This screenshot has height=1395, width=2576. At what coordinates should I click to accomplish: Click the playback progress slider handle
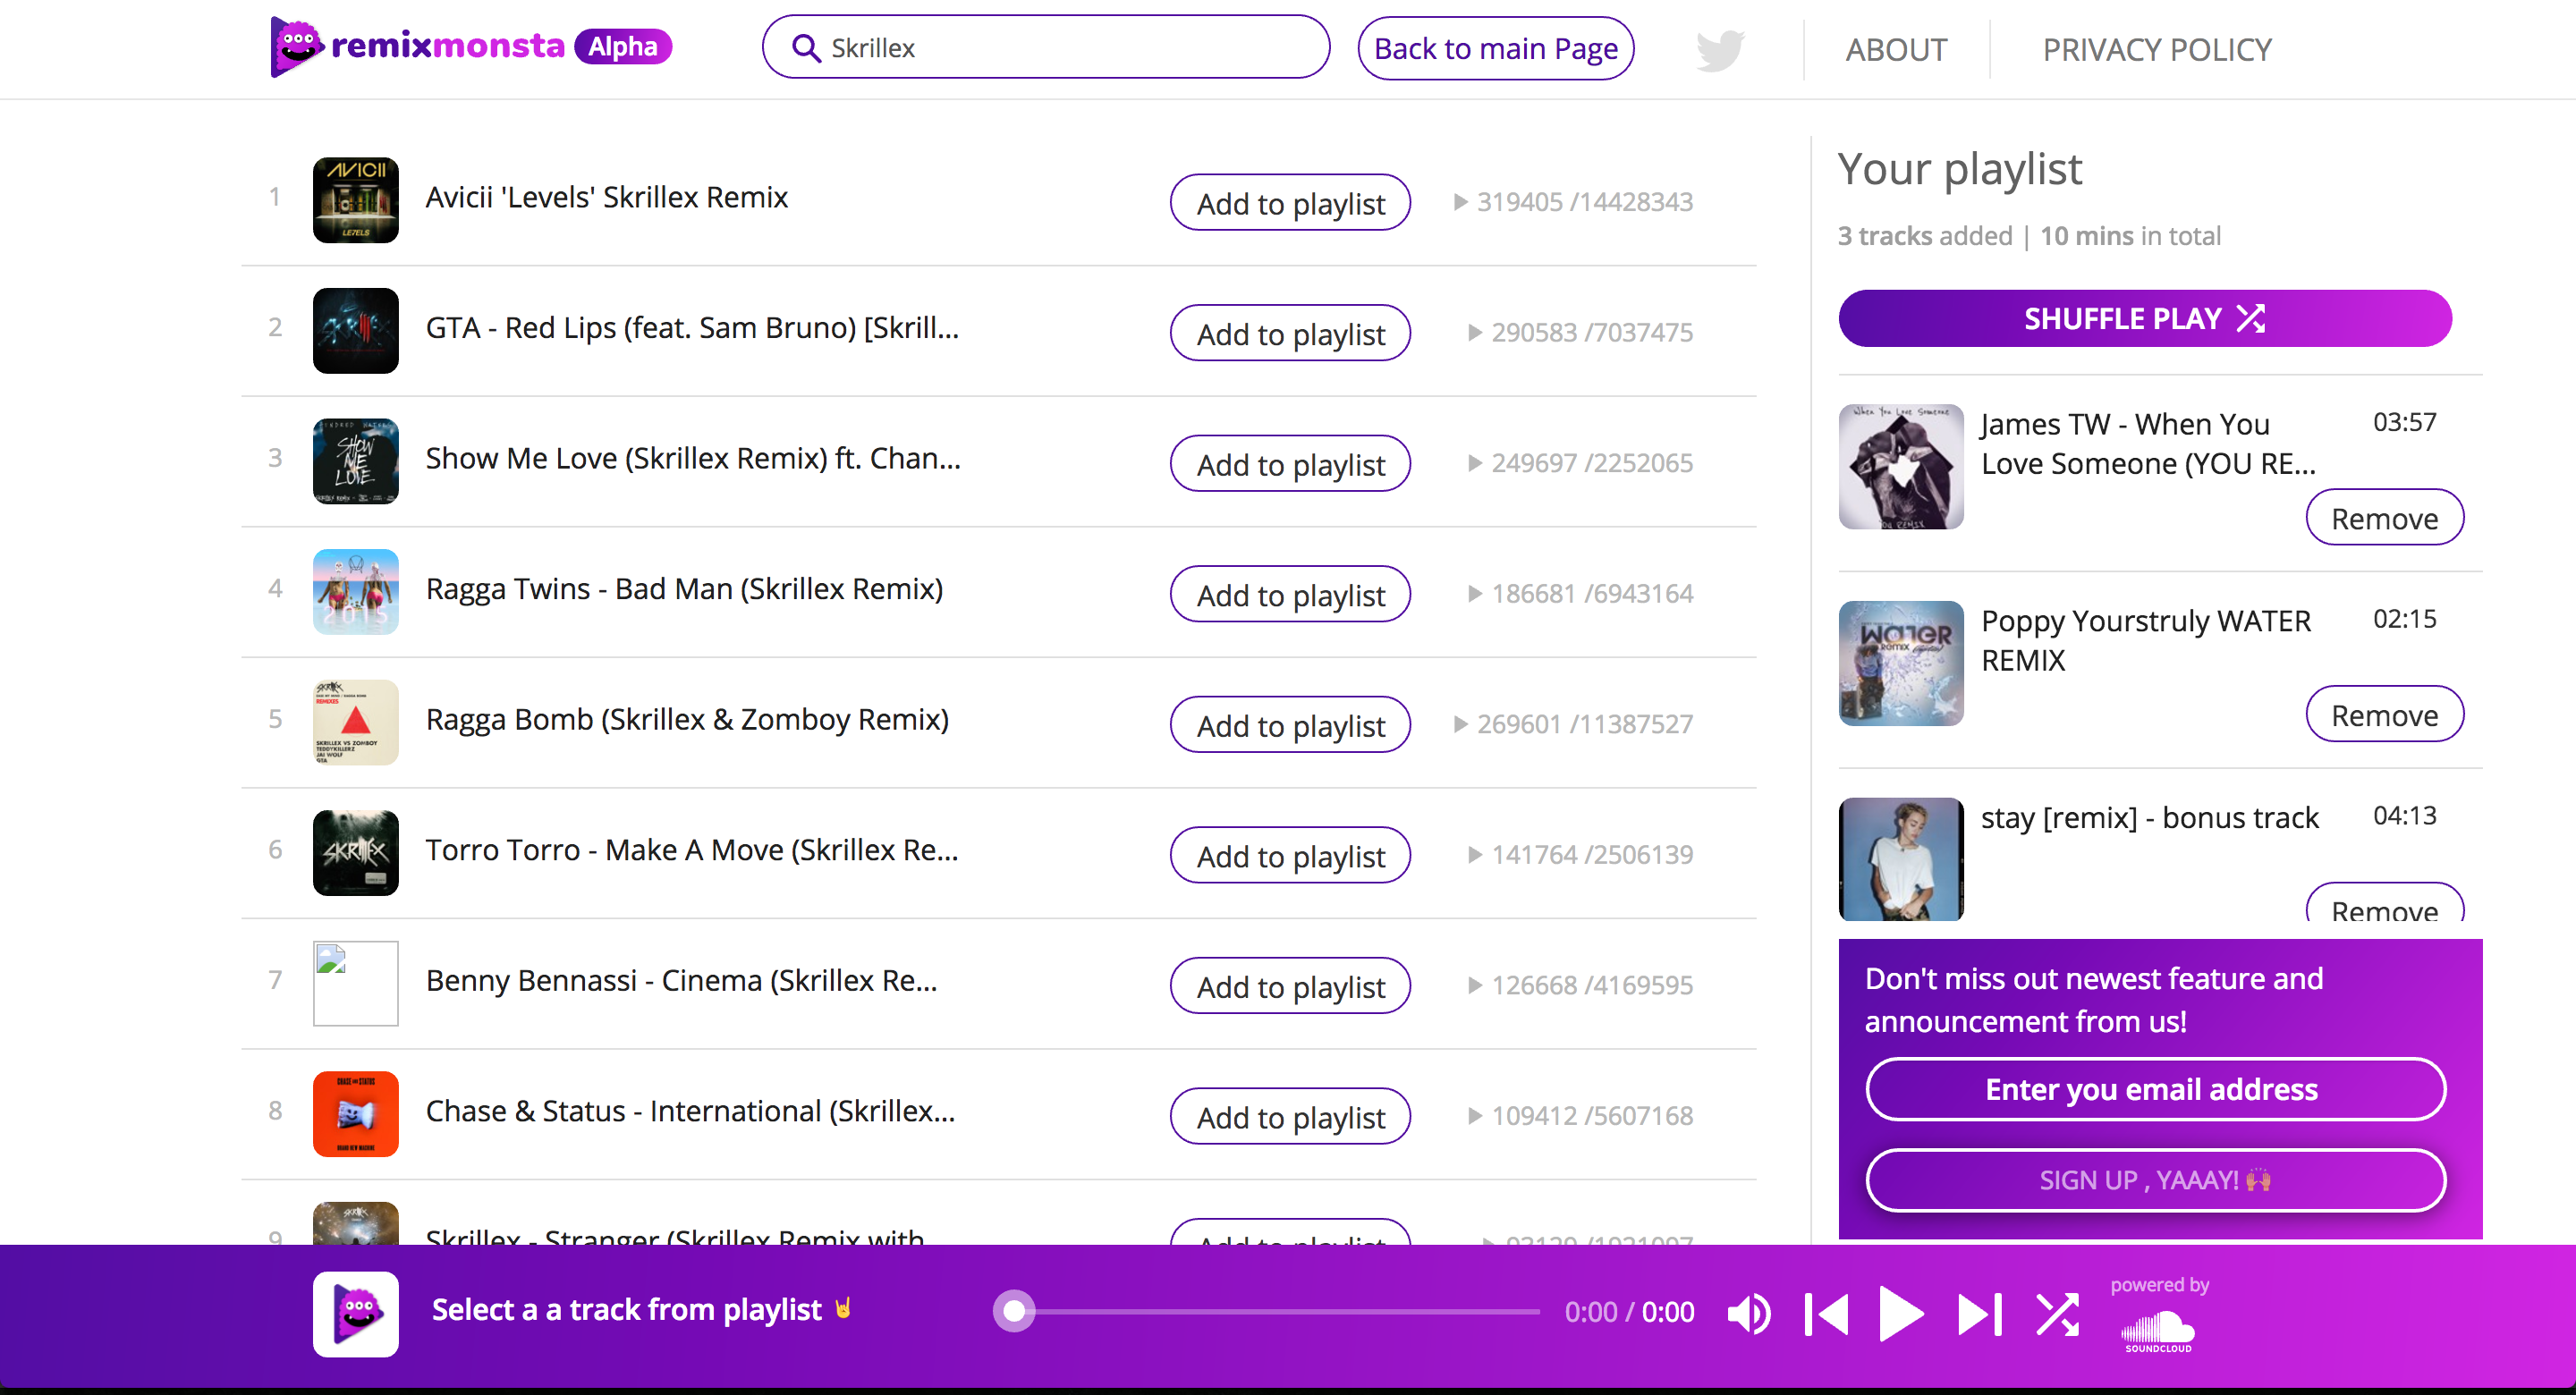[1014, 1310]
